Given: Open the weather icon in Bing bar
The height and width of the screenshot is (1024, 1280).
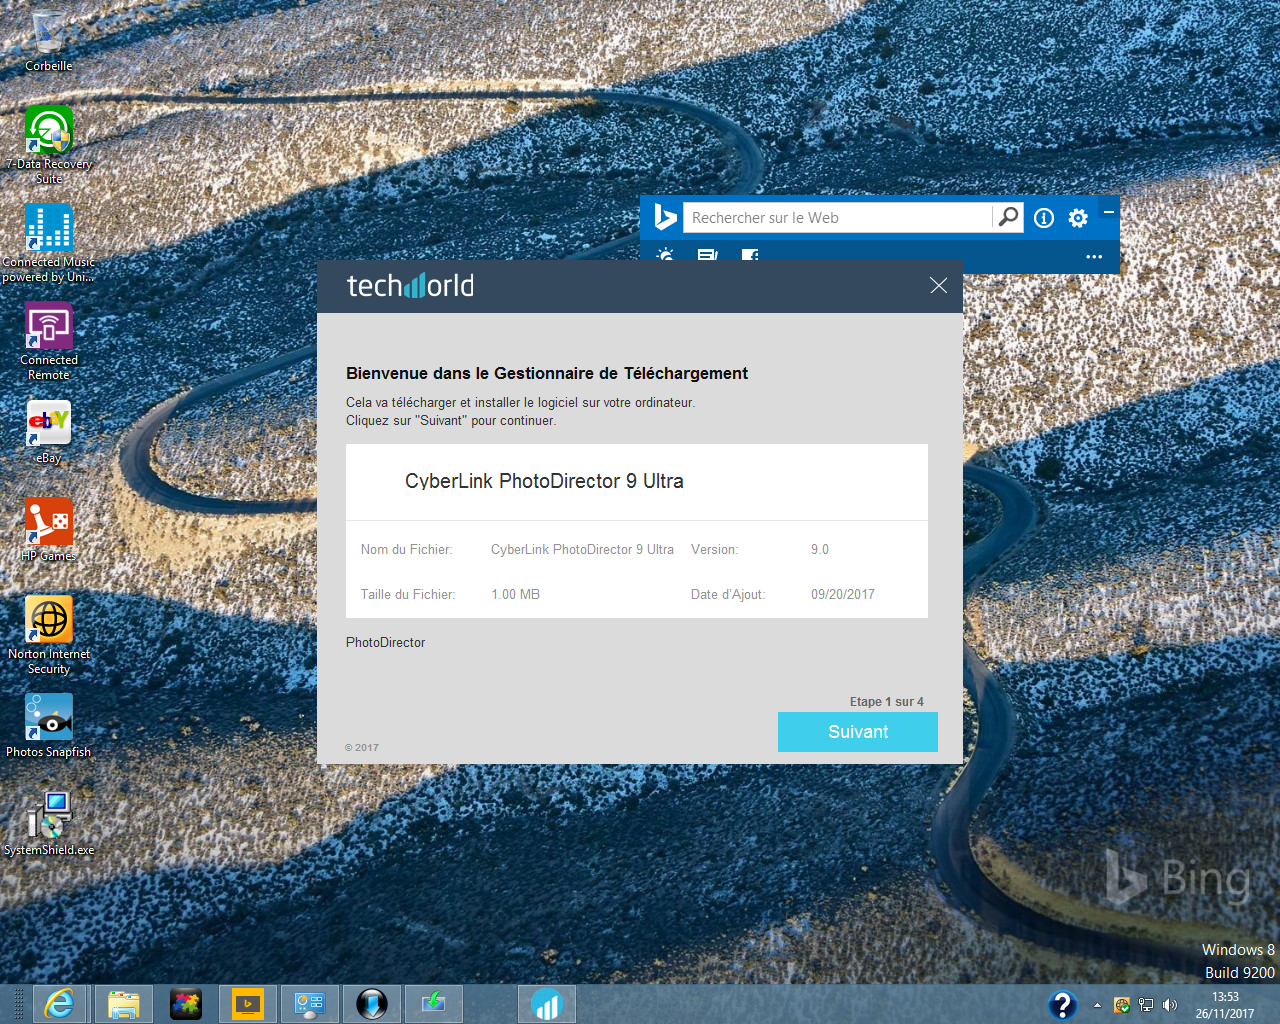Looking at the screenshot, I should [665, 256].
